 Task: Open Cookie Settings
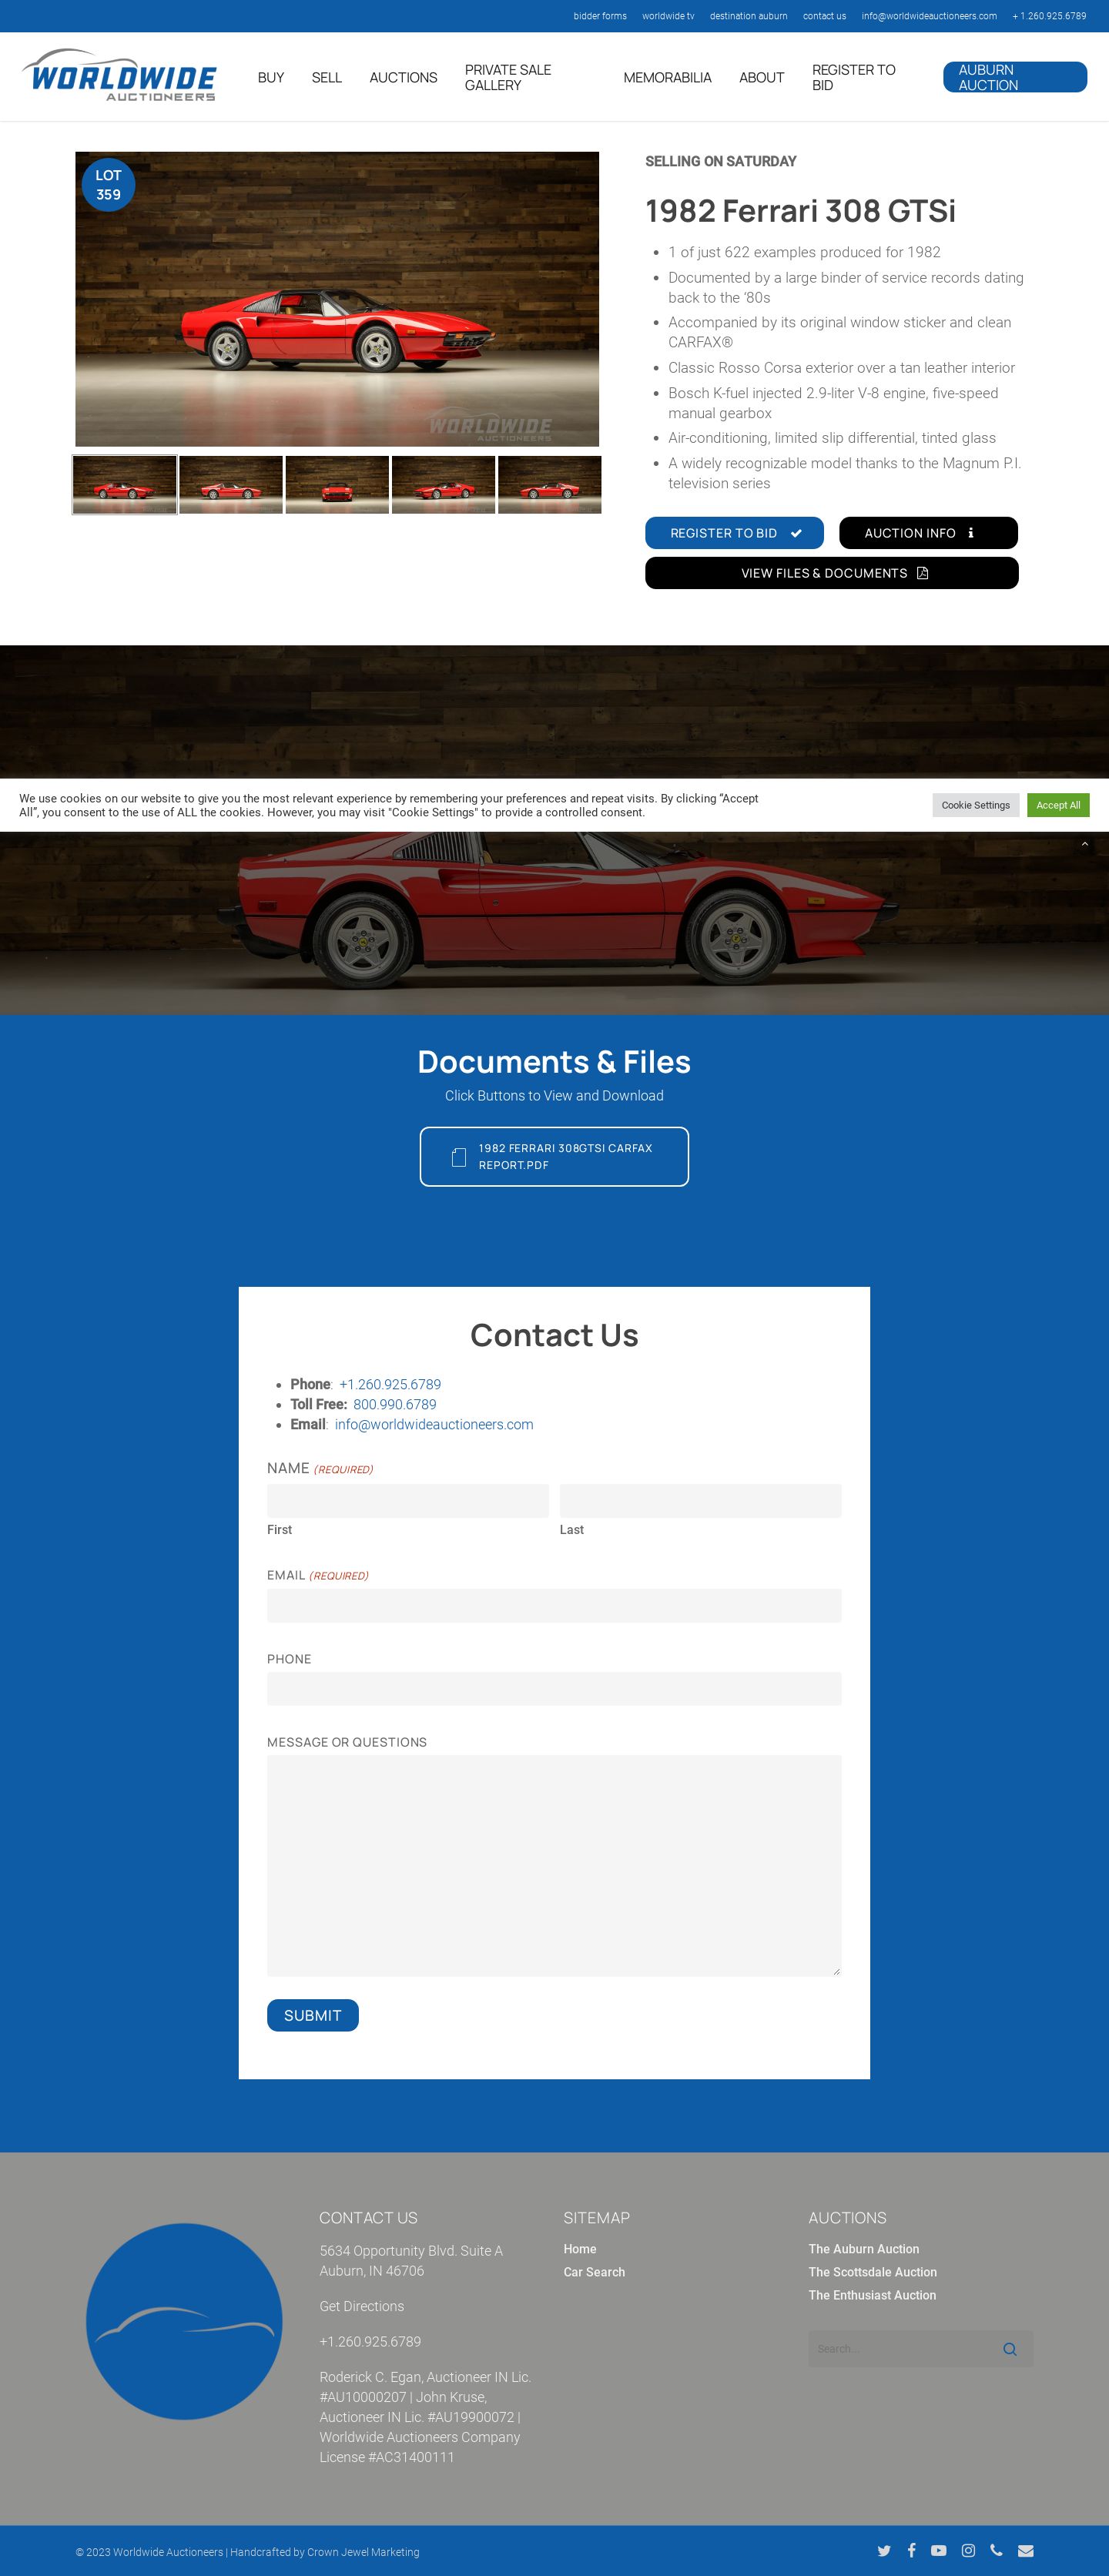click(975, 805)
